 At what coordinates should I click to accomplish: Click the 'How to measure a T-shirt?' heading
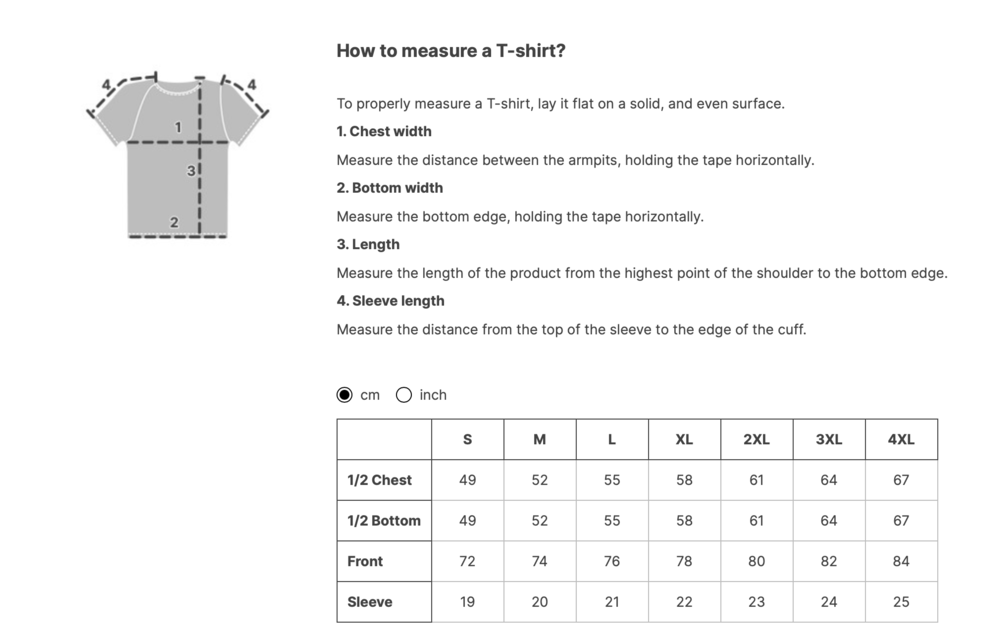coord(451,51)
